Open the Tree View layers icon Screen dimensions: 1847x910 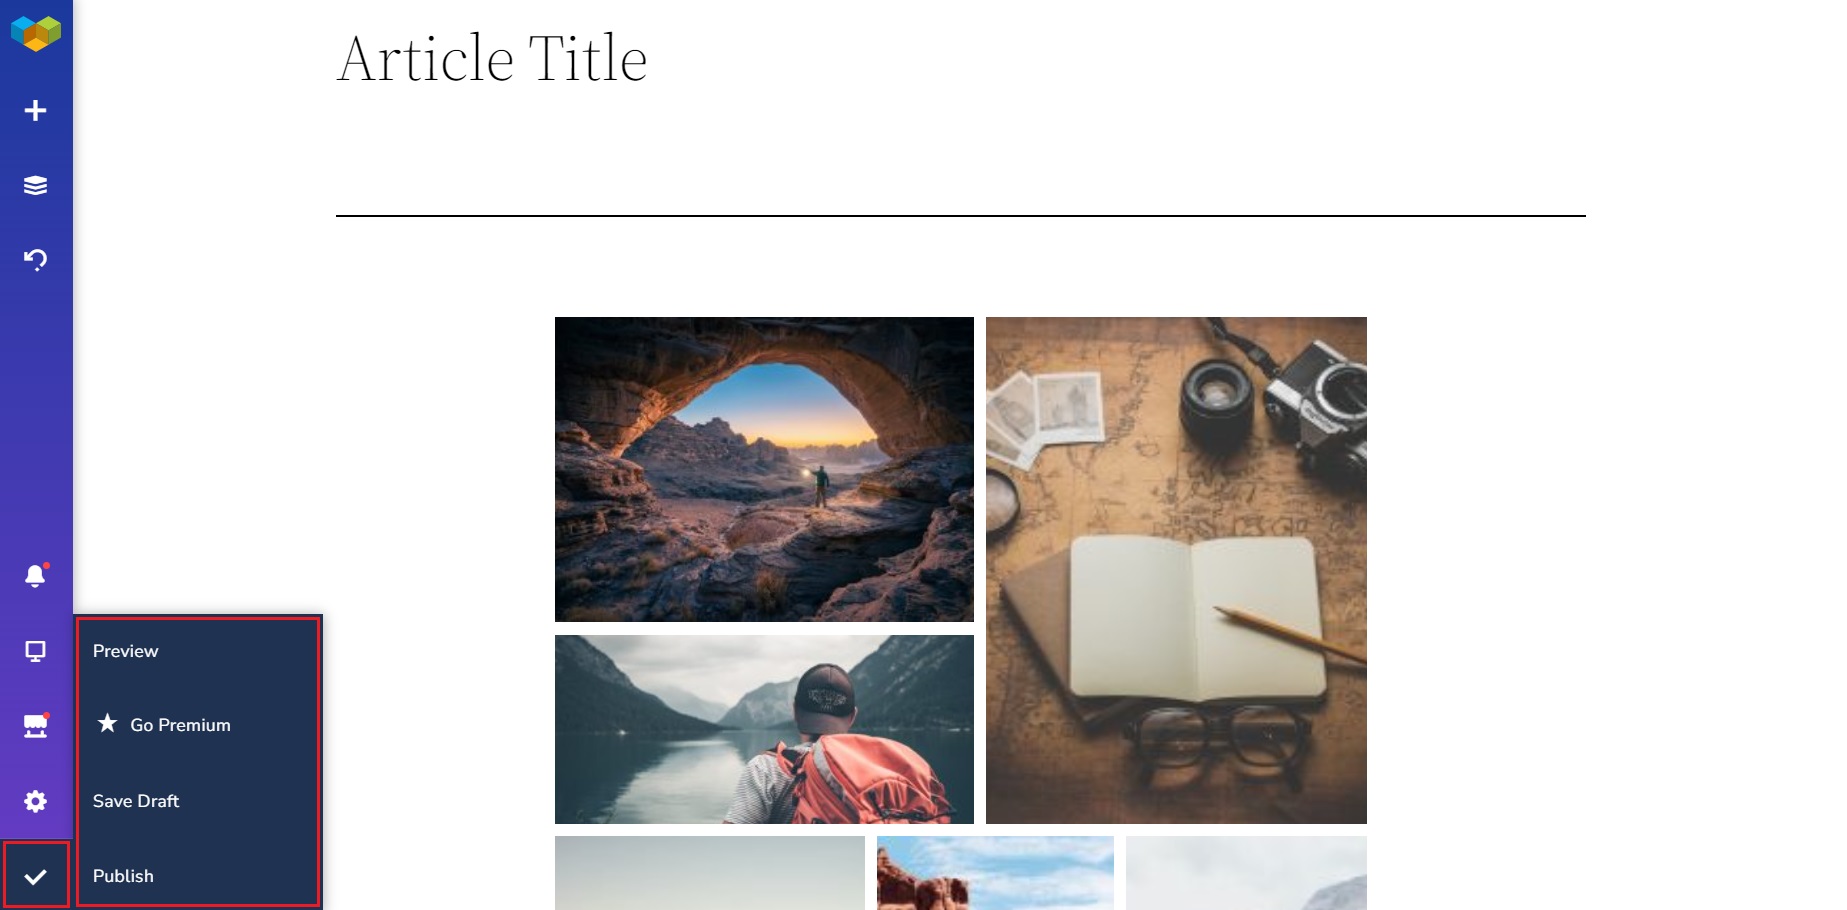[x=36, y=185]
